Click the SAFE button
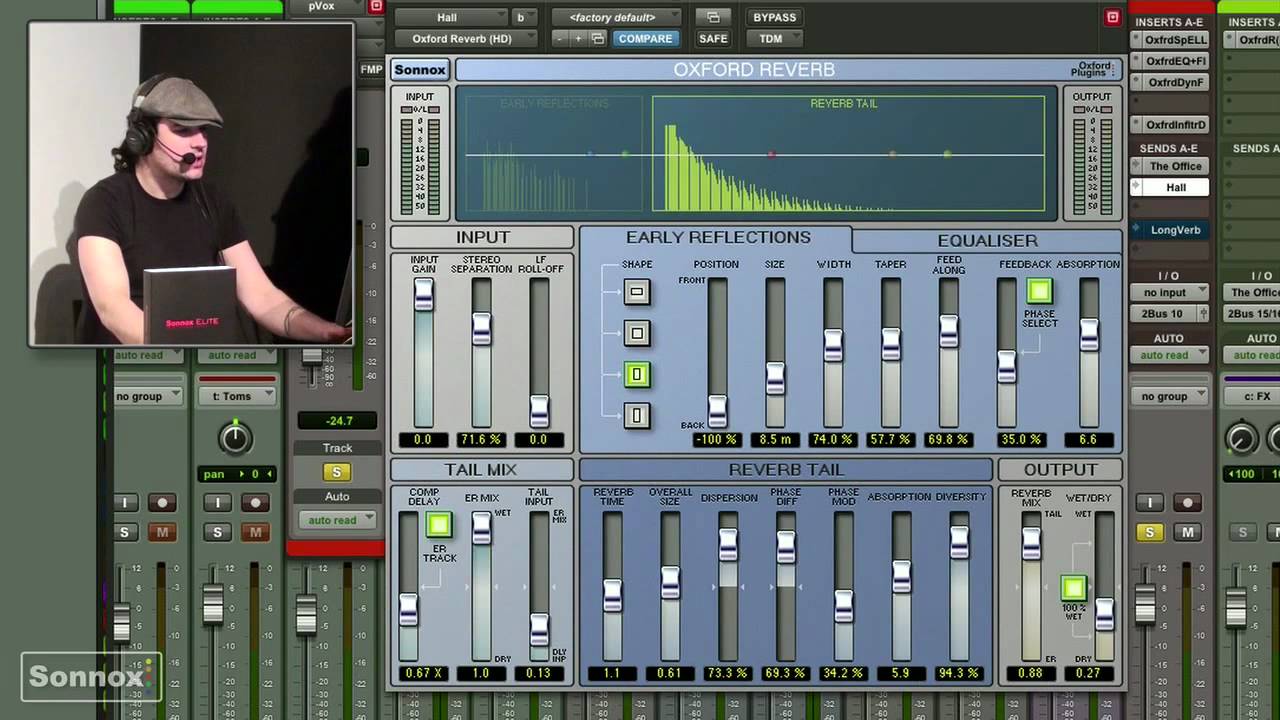 (x=713, y=38)
